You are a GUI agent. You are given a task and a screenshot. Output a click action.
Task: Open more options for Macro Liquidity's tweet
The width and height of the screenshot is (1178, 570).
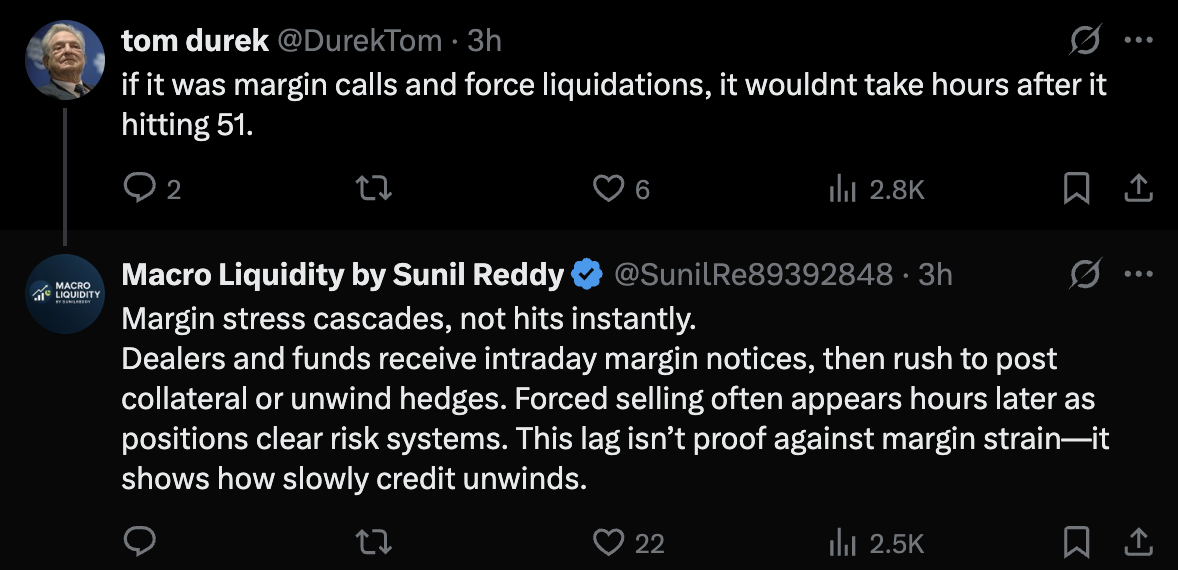1138,274
